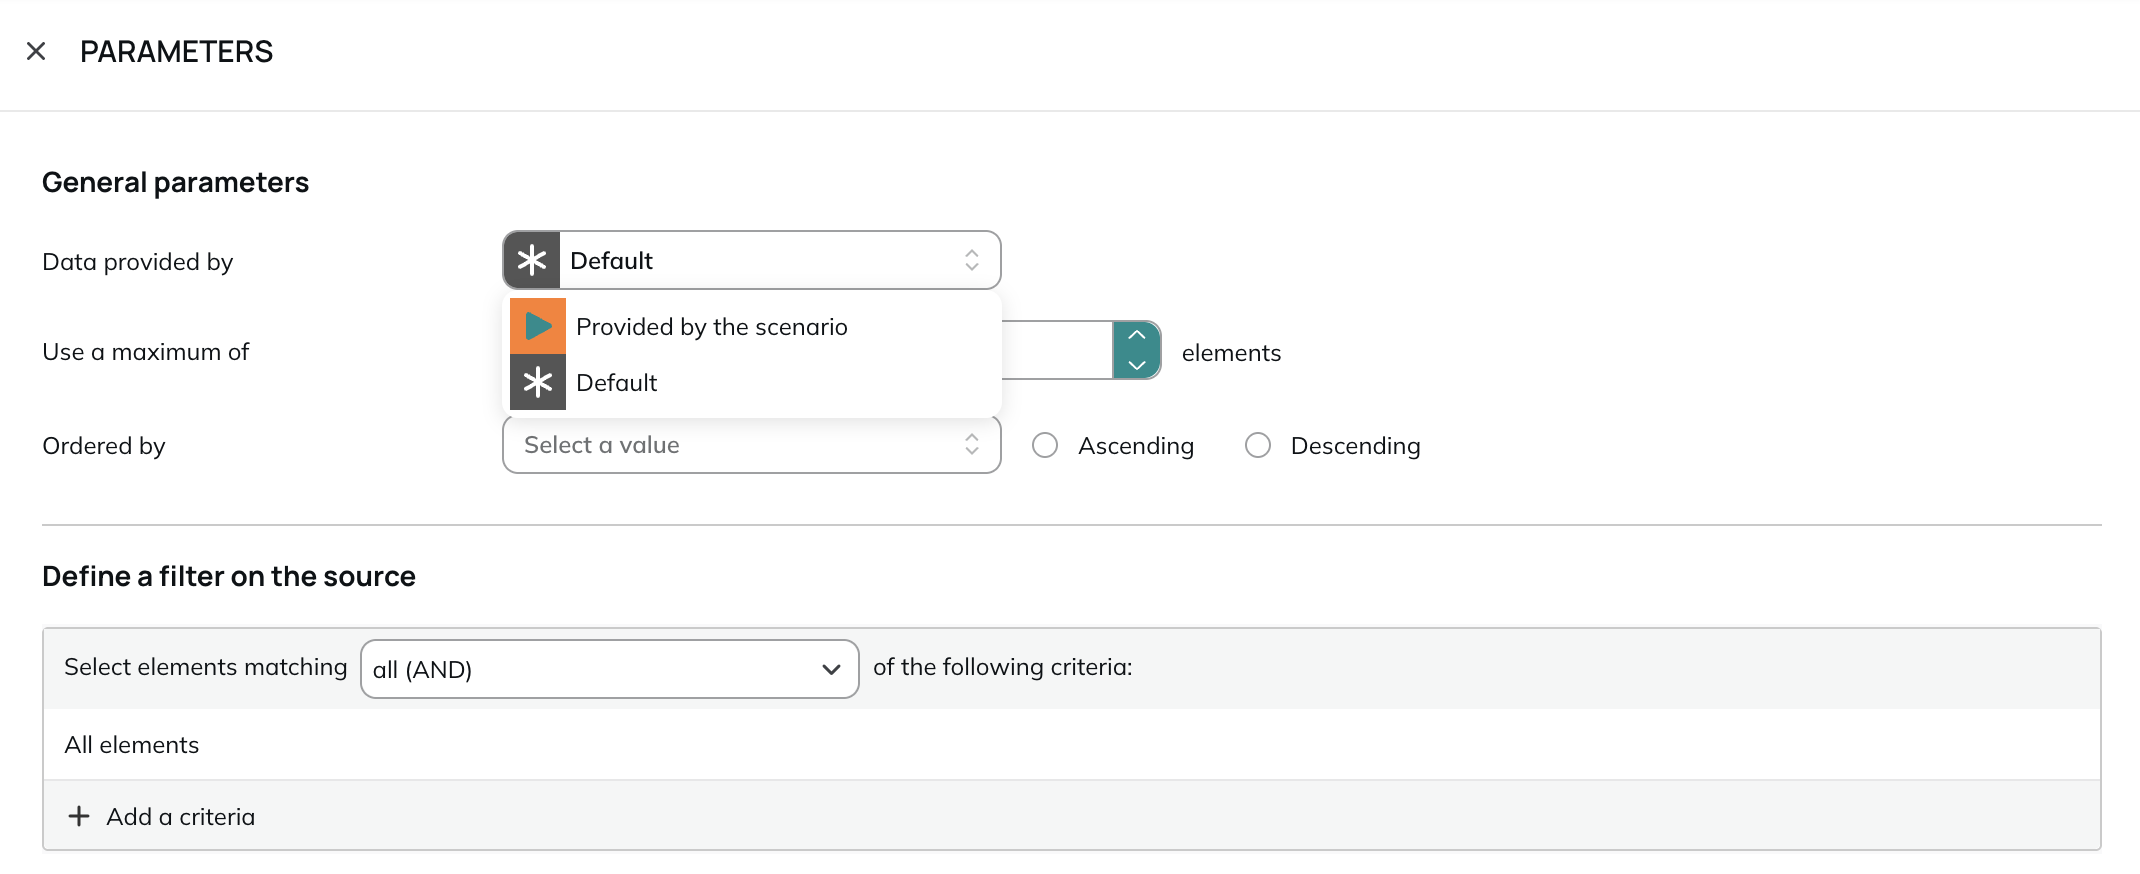Click the down chevron on all (AND) selector
The image size is (2140, 874).
(x=831, y=669)
